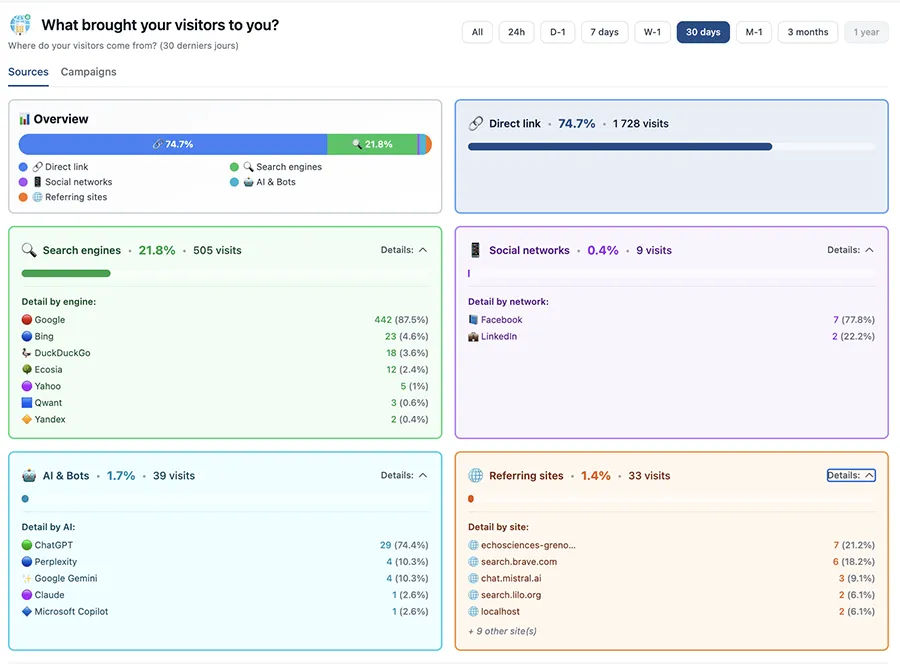The image size is (900, 670).
Task: Click the robot icon on AI & Bots panel
Action: point(28,475)
